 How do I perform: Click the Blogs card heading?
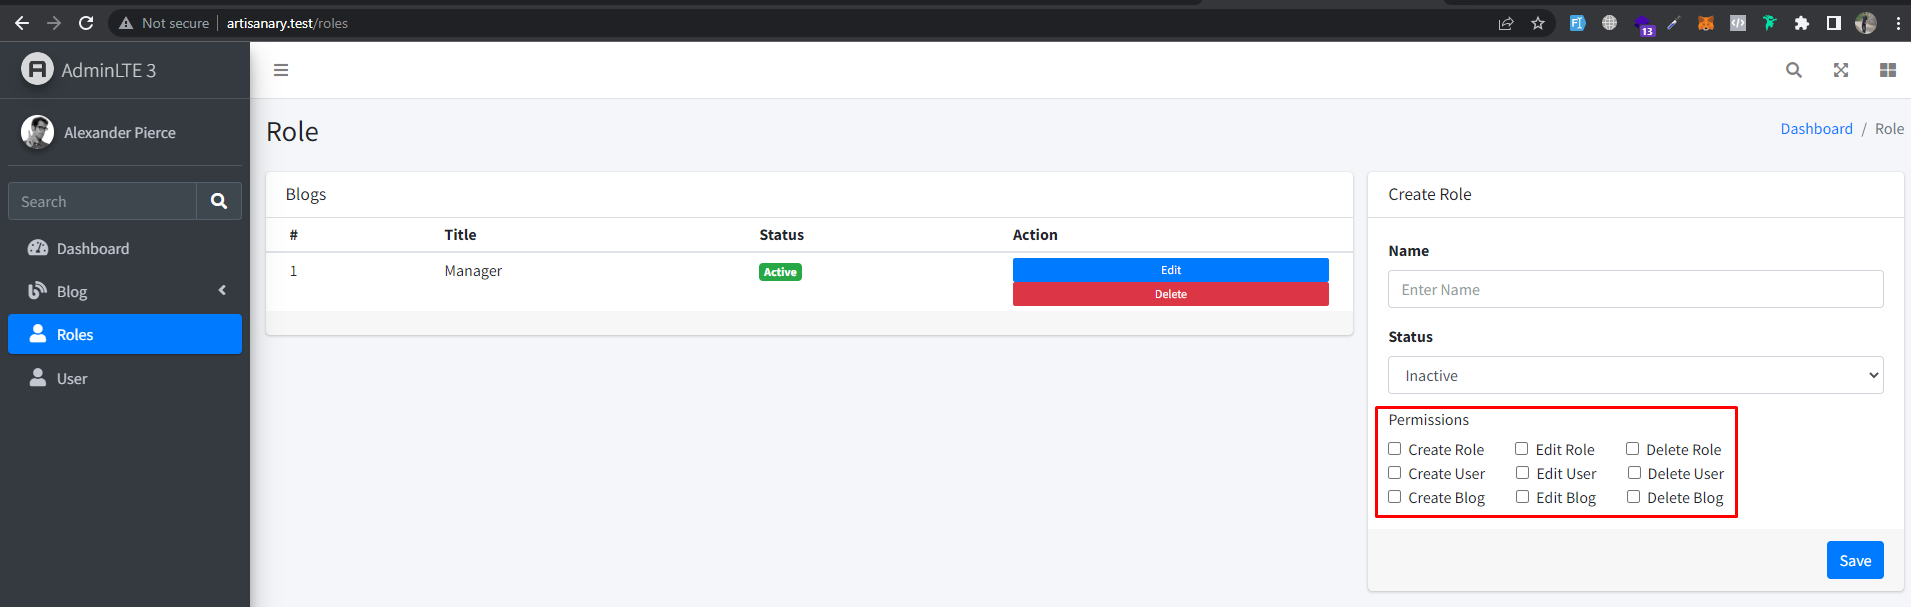pyautogui.click(x=306, y=194)
